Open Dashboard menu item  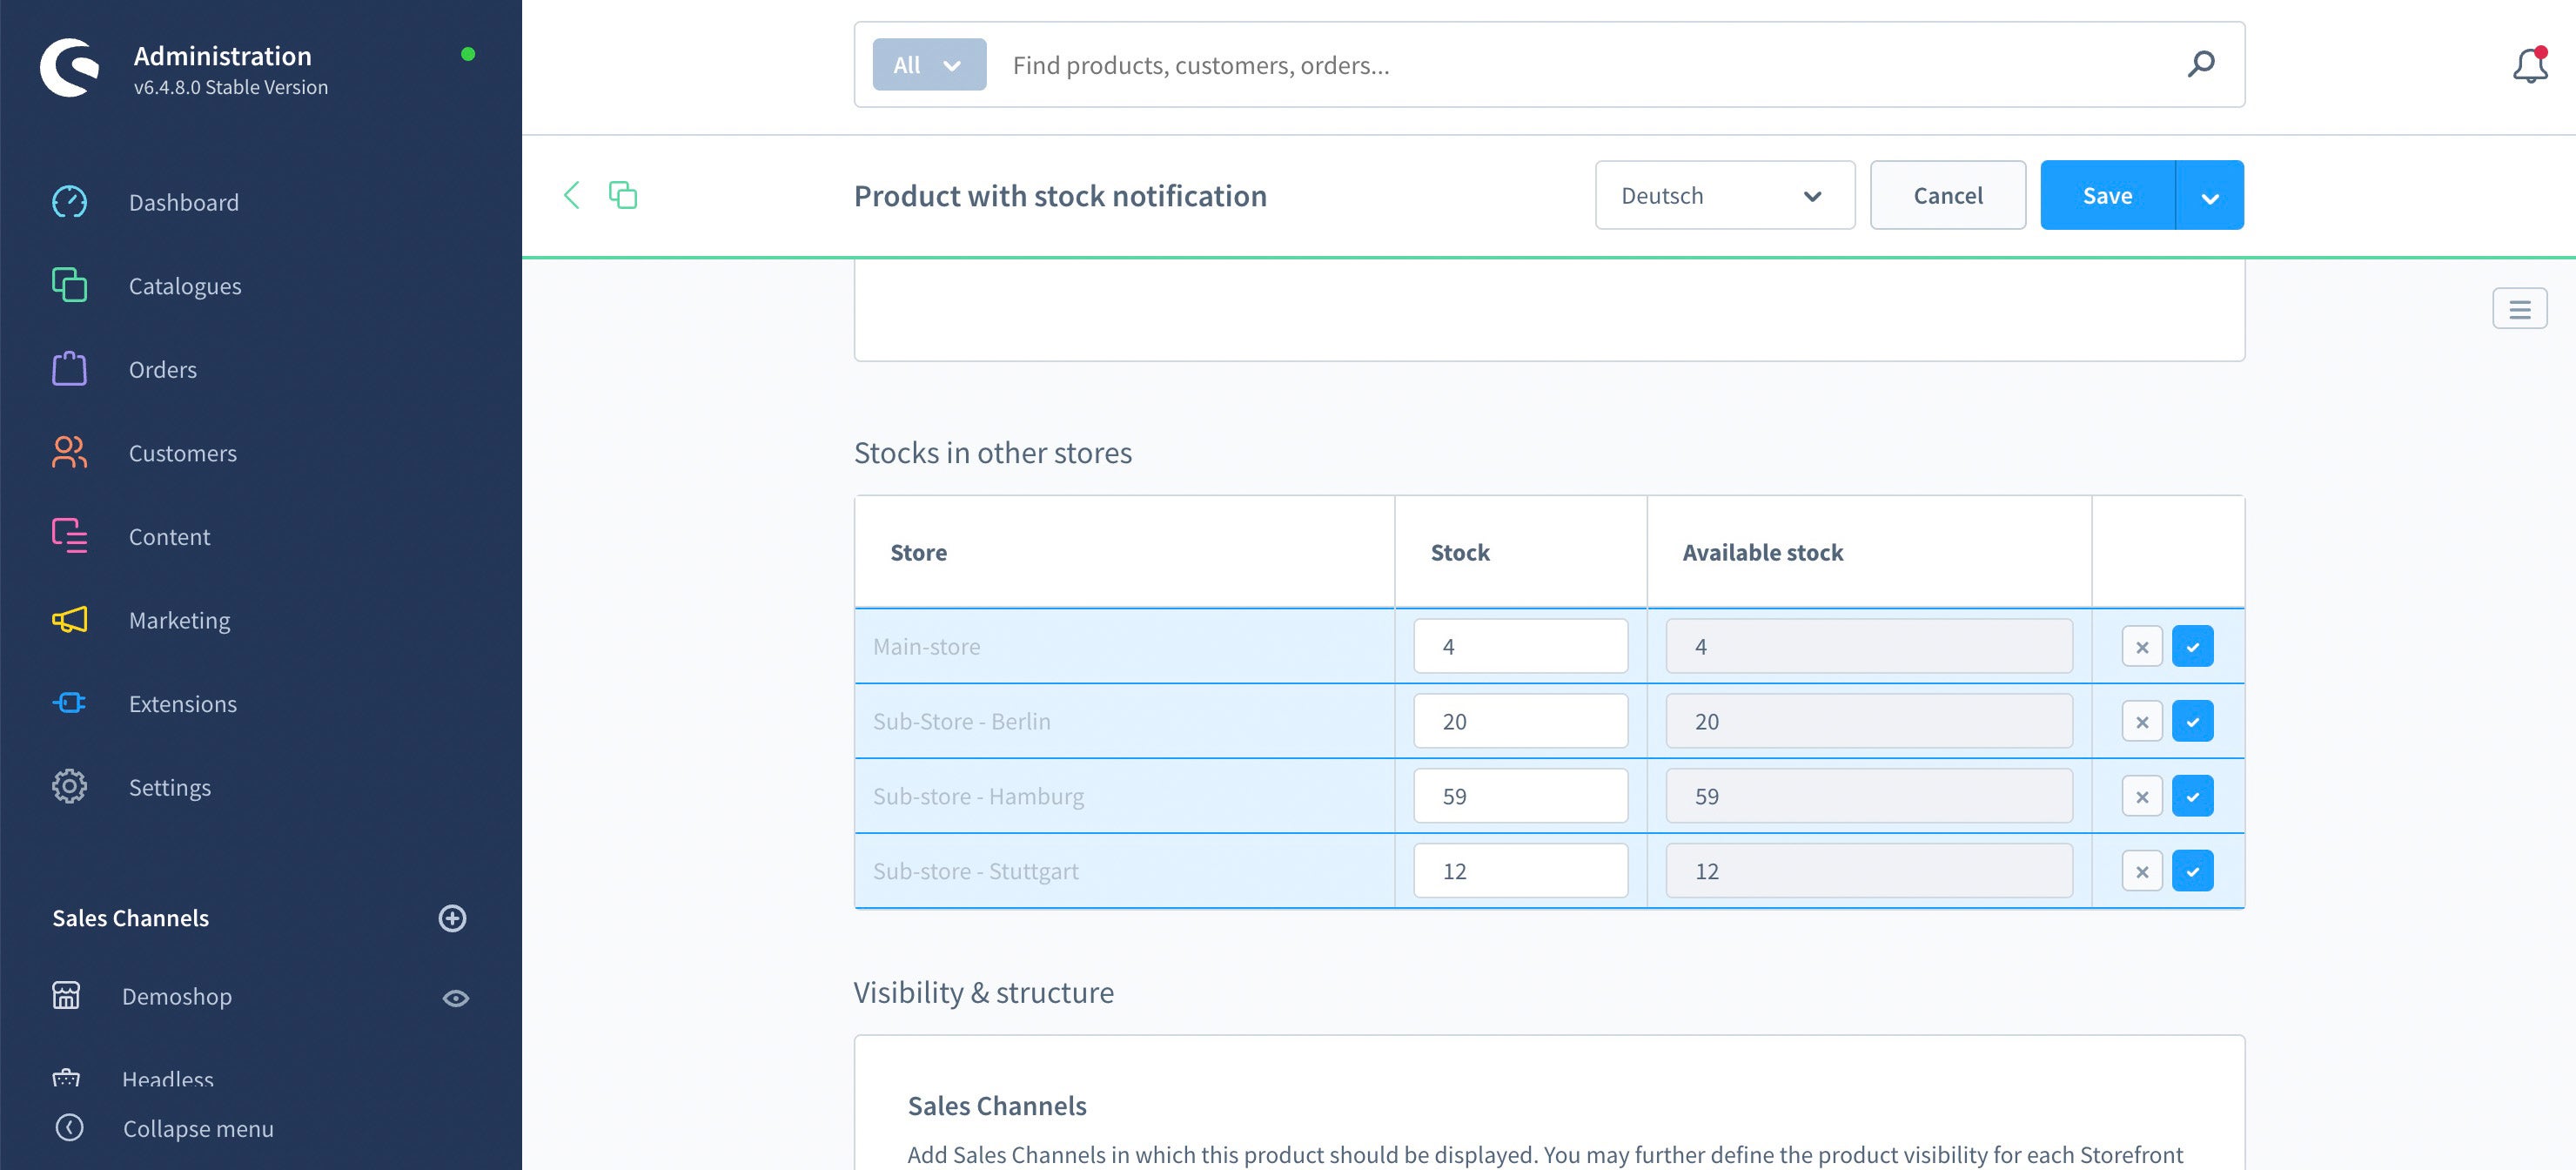(184, 202)
